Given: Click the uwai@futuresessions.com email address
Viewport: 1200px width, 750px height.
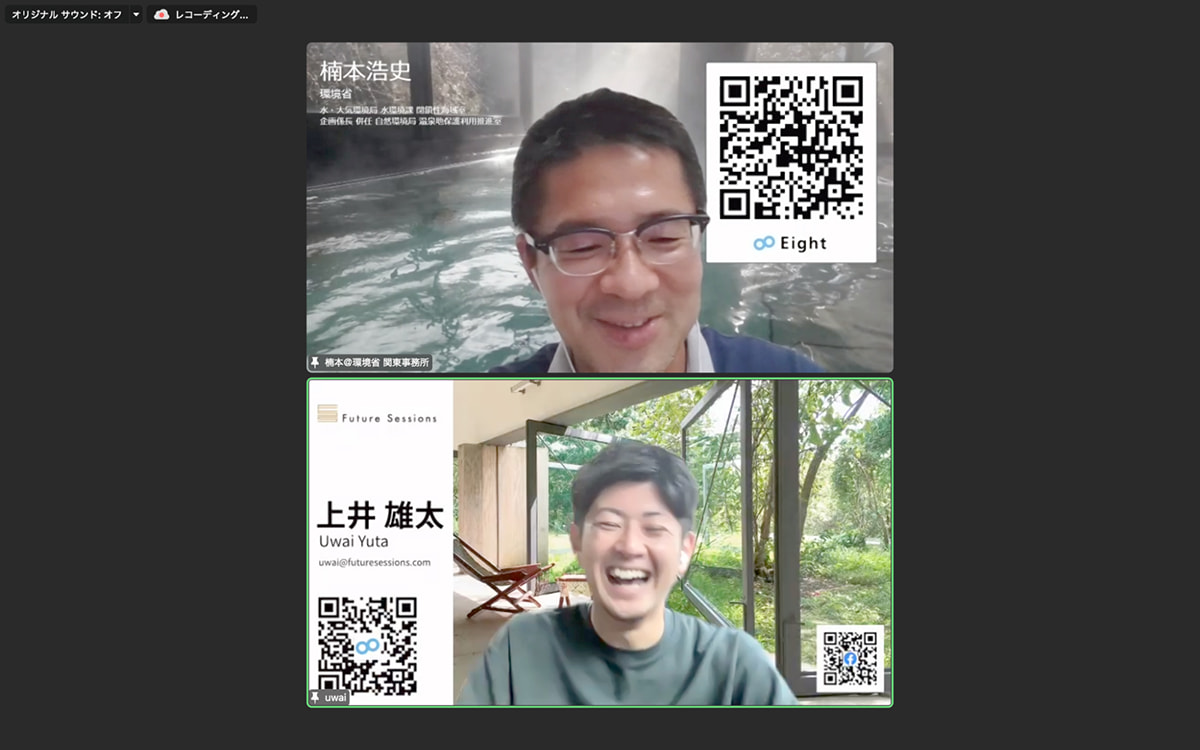Looking at the screenshot, I should 374,562.
